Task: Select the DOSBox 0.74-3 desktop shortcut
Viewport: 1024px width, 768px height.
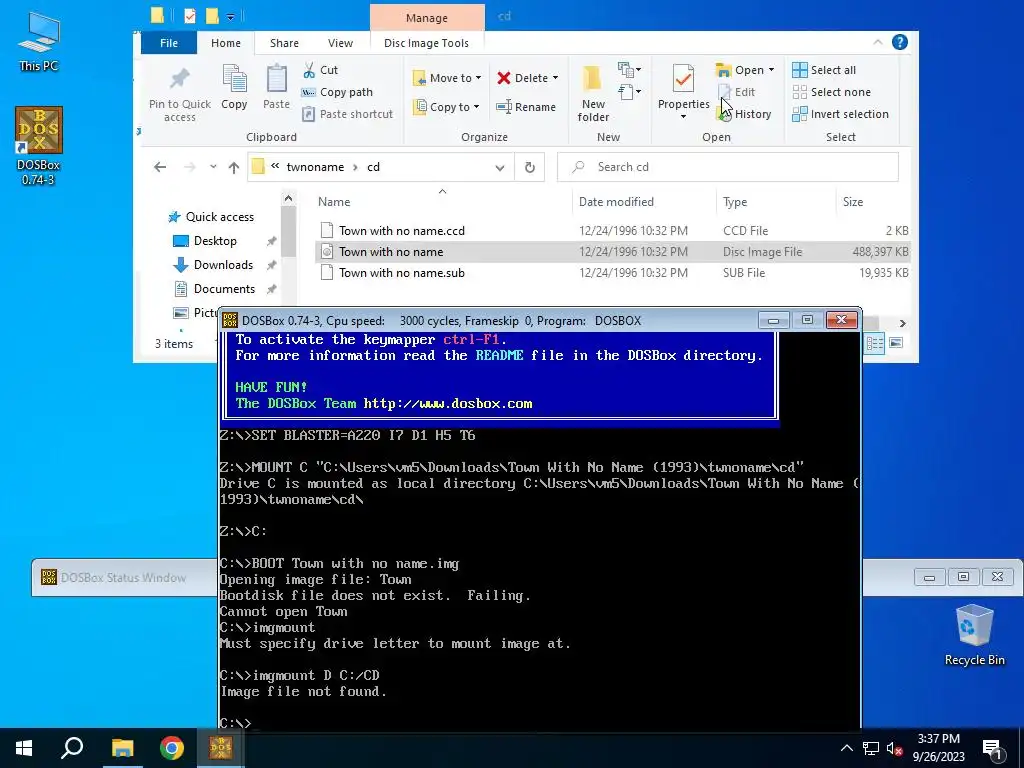Action: tap(39, 146)
